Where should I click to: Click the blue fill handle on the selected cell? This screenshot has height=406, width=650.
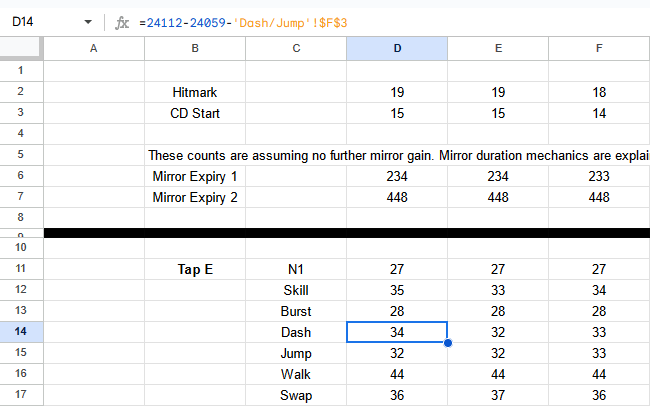(447, 343)
